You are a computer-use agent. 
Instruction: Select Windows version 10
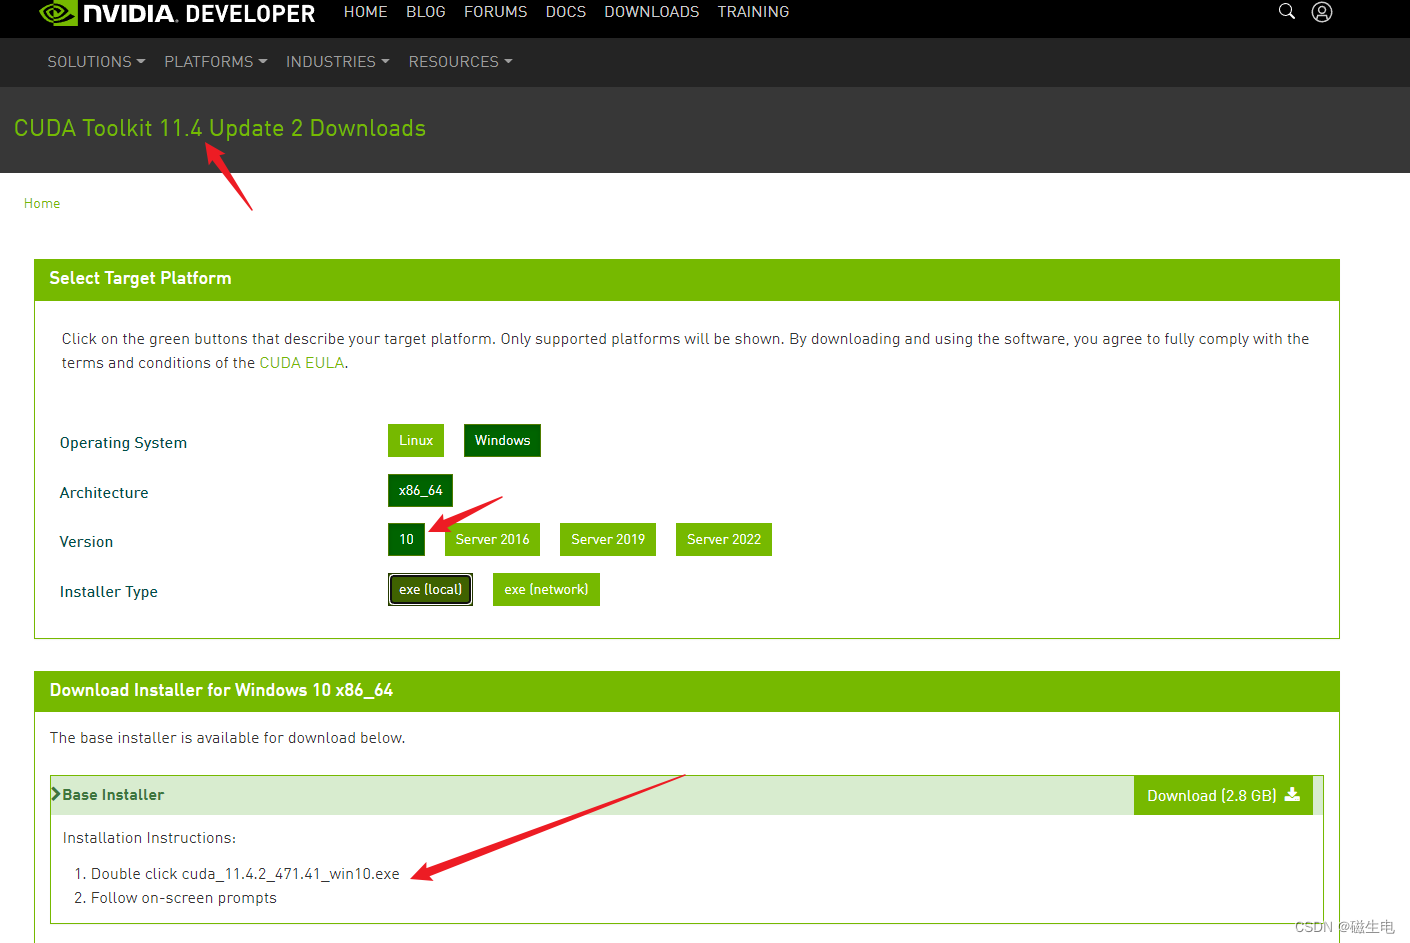406,539
